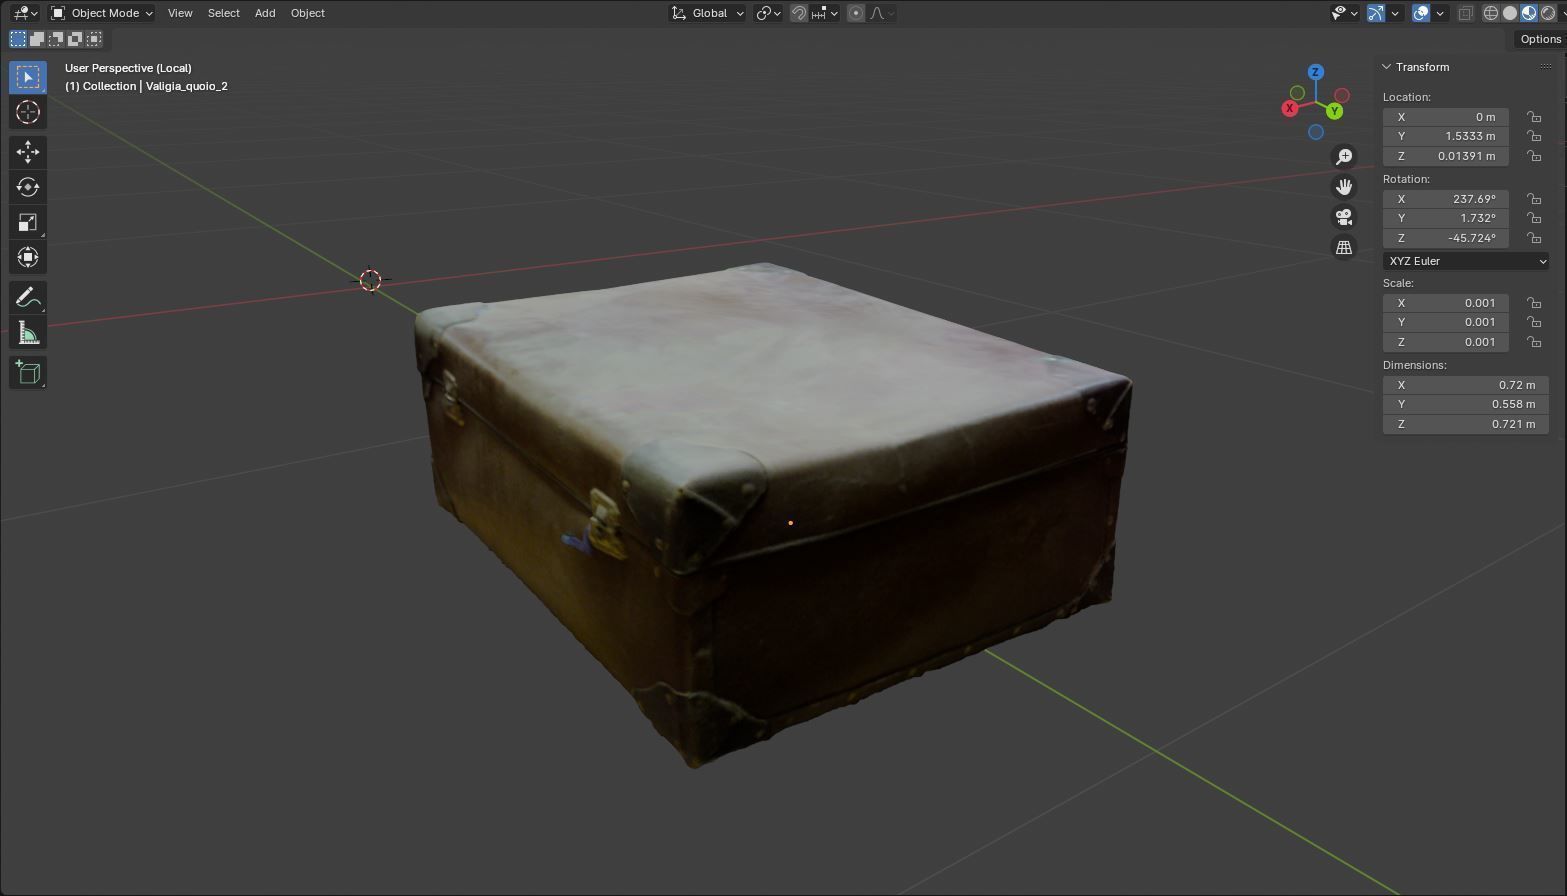1567x896 pixels.
Task: Lock the Location X value
Action: pyautogui.click(x=1534, y=117)
